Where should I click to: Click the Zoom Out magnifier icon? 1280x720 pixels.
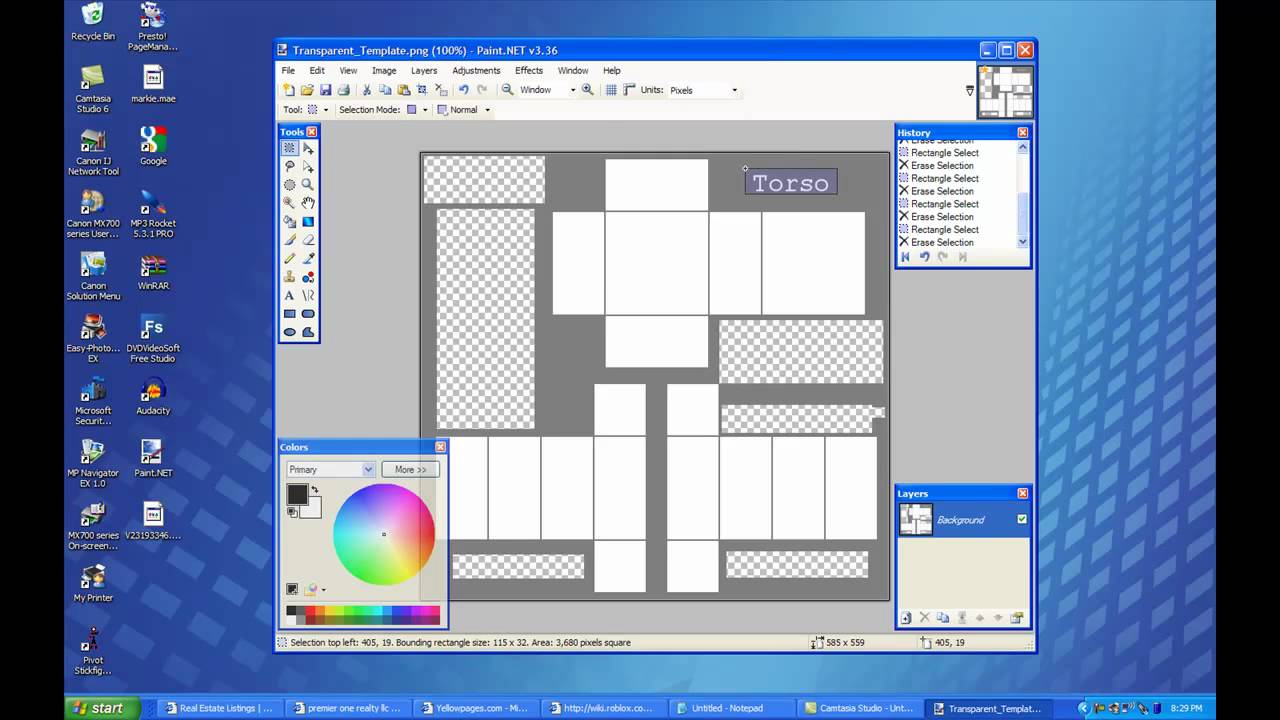tap(507, 90)
